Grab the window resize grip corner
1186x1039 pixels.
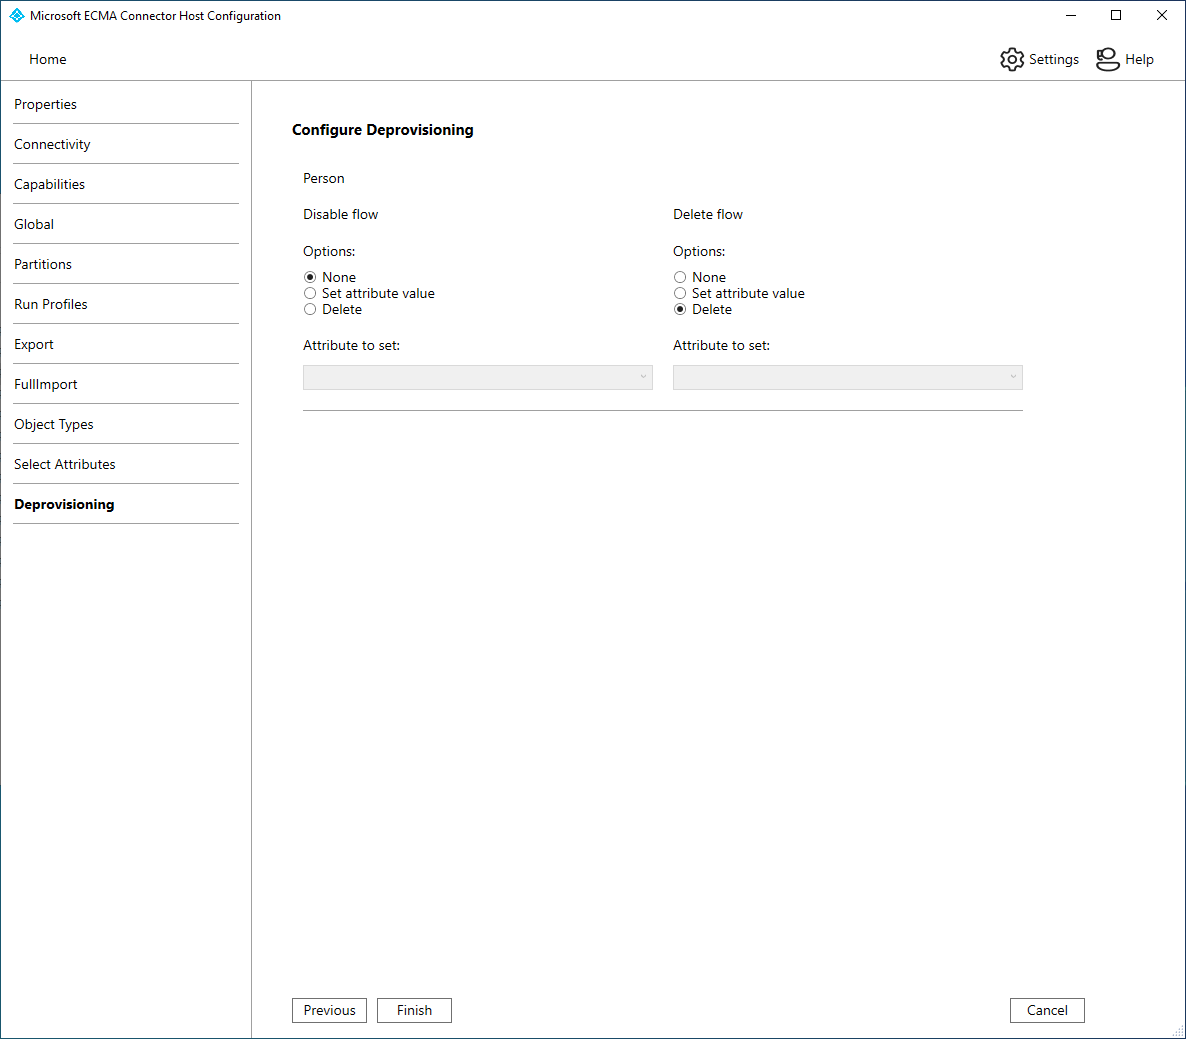1178,1031
